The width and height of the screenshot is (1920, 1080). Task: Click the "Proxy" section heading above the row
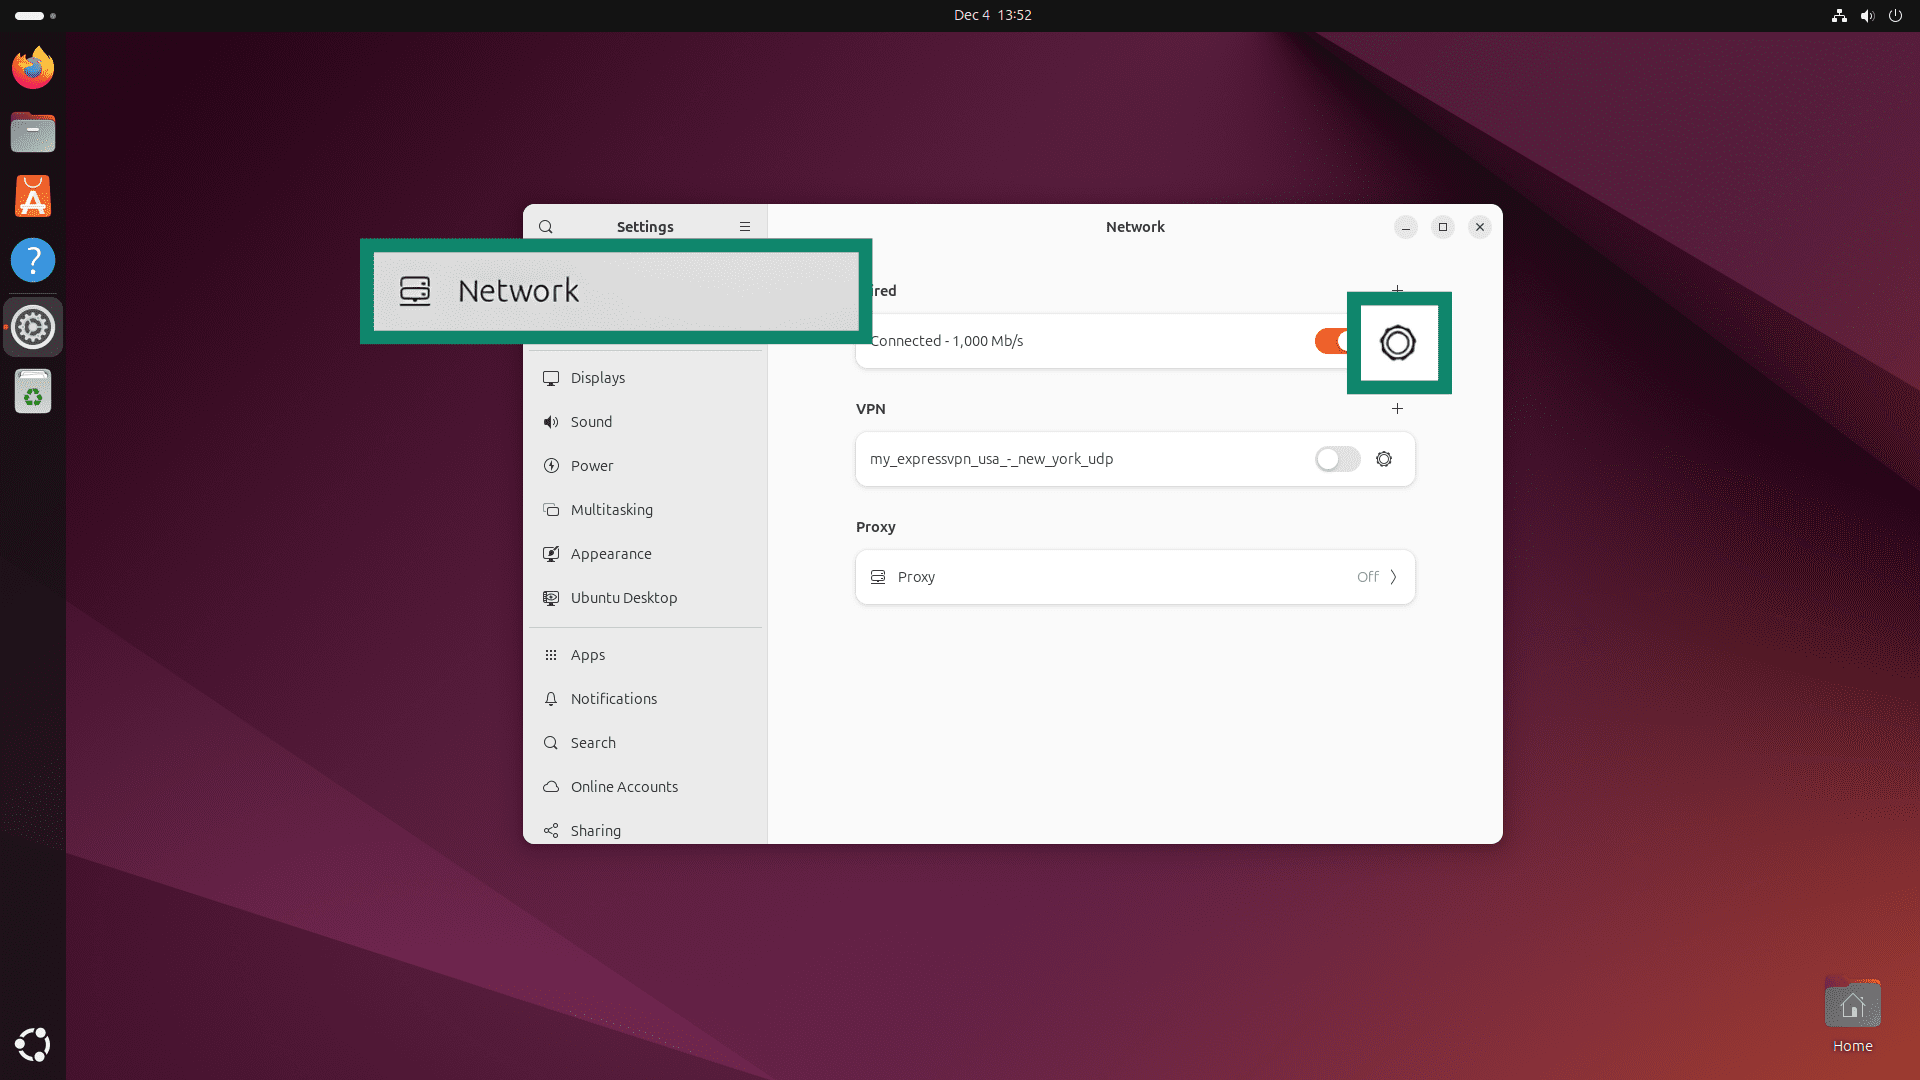tap(876, 527)
